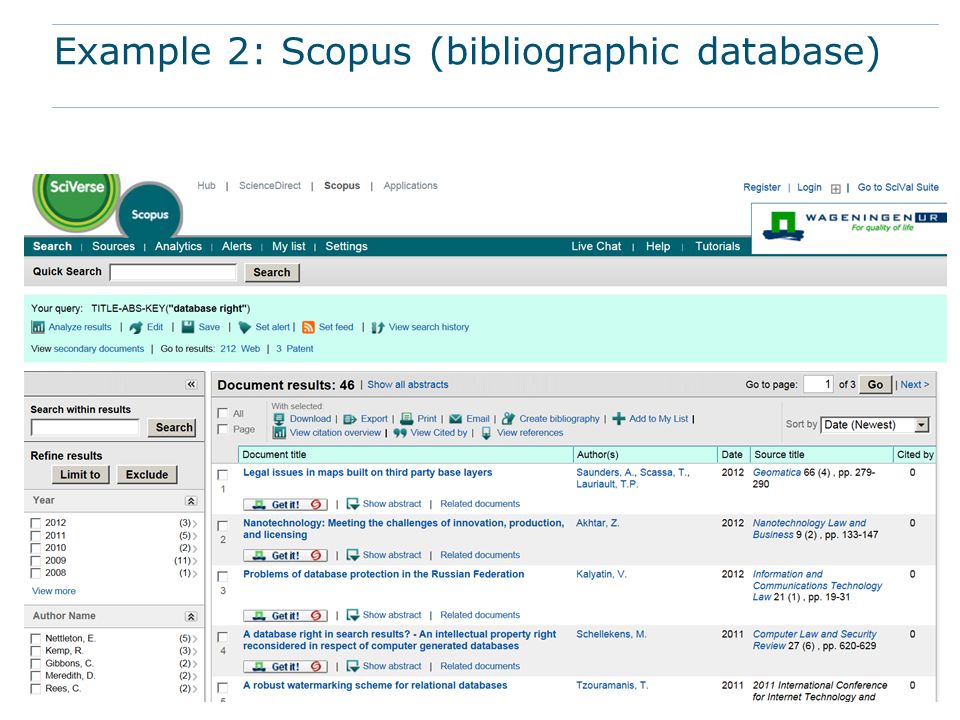Collapse the refine sidebar with double-arrow icon
Viewport: 960px width, 720px height.
pos(192,384)
